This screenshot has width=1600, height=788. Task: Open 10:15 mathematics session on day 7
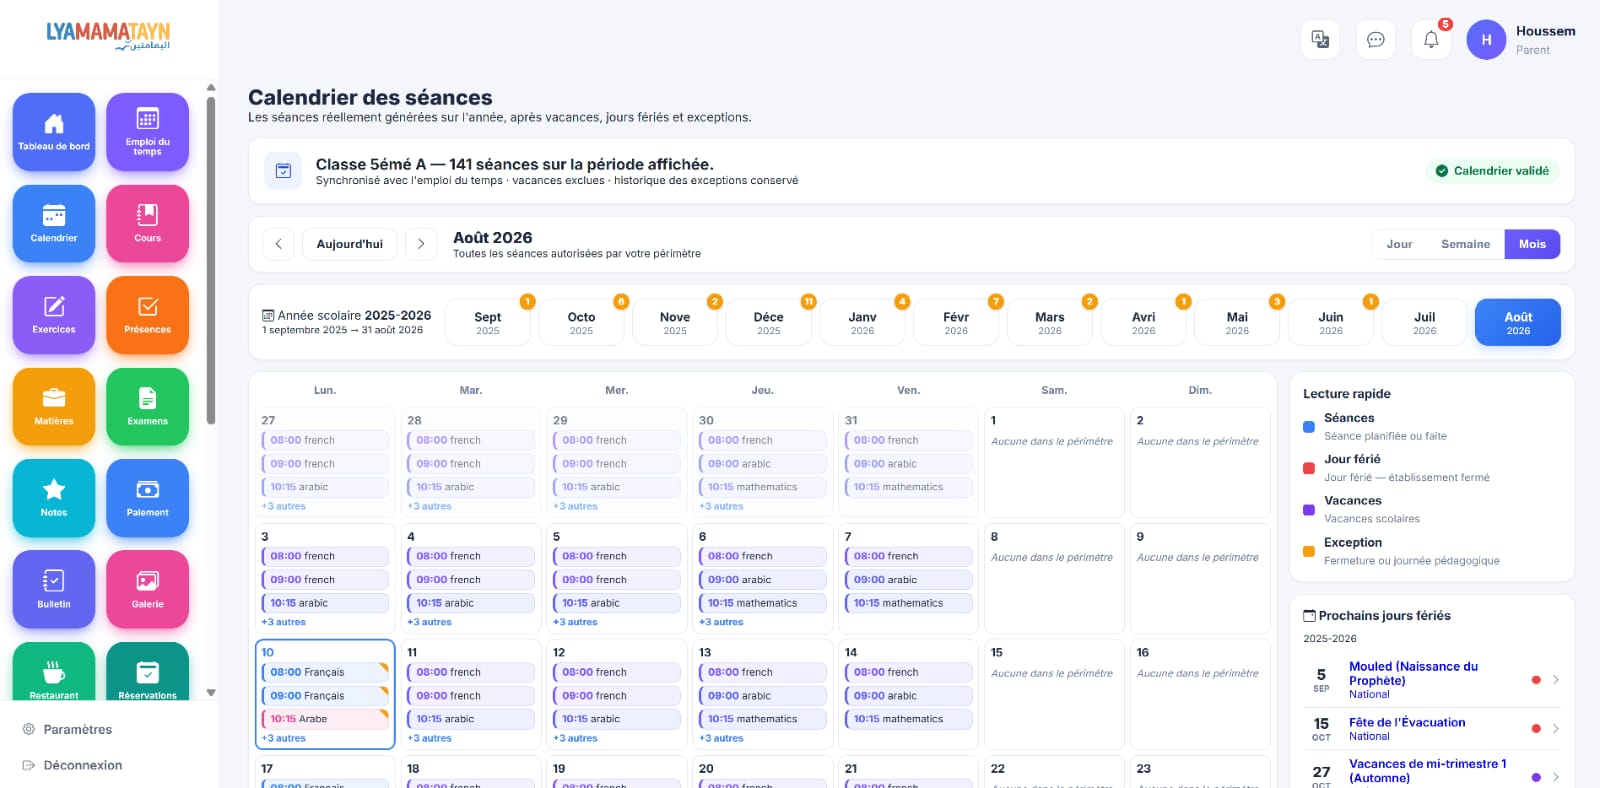[908, 603]
